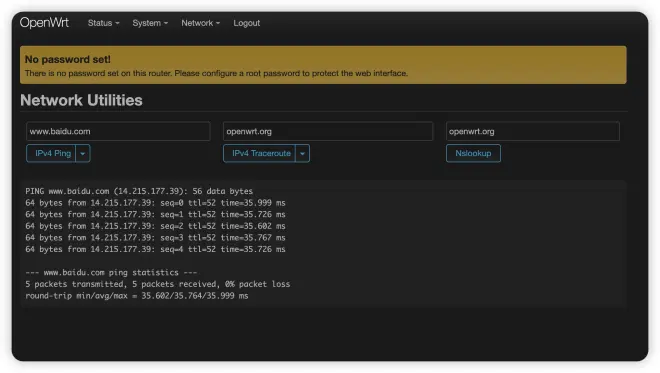This screenshot has width=660, height=373.
Task: Focus the traceroute openwrt.org input field
Action: tap(328, 131)
